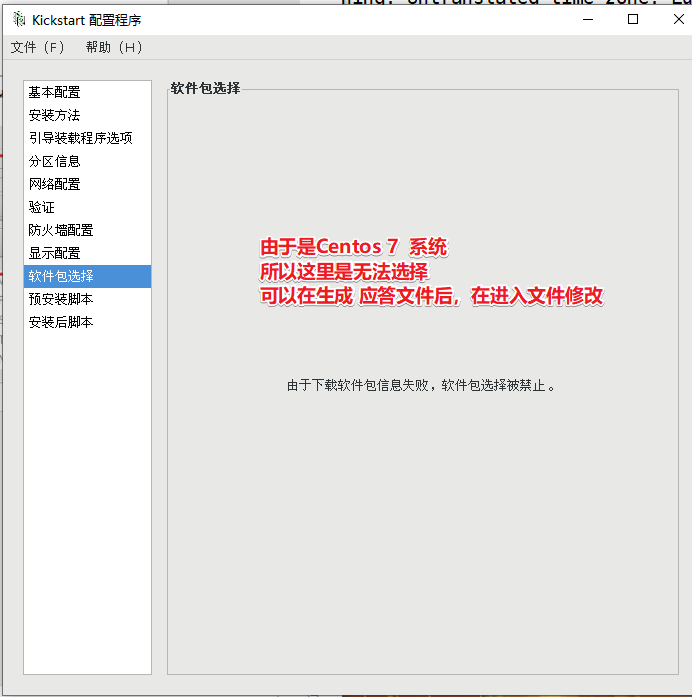The width and height of the screenshot is (692, 697).
Task: Open 引导装载程序选项 section
Action: coord(87,138)
